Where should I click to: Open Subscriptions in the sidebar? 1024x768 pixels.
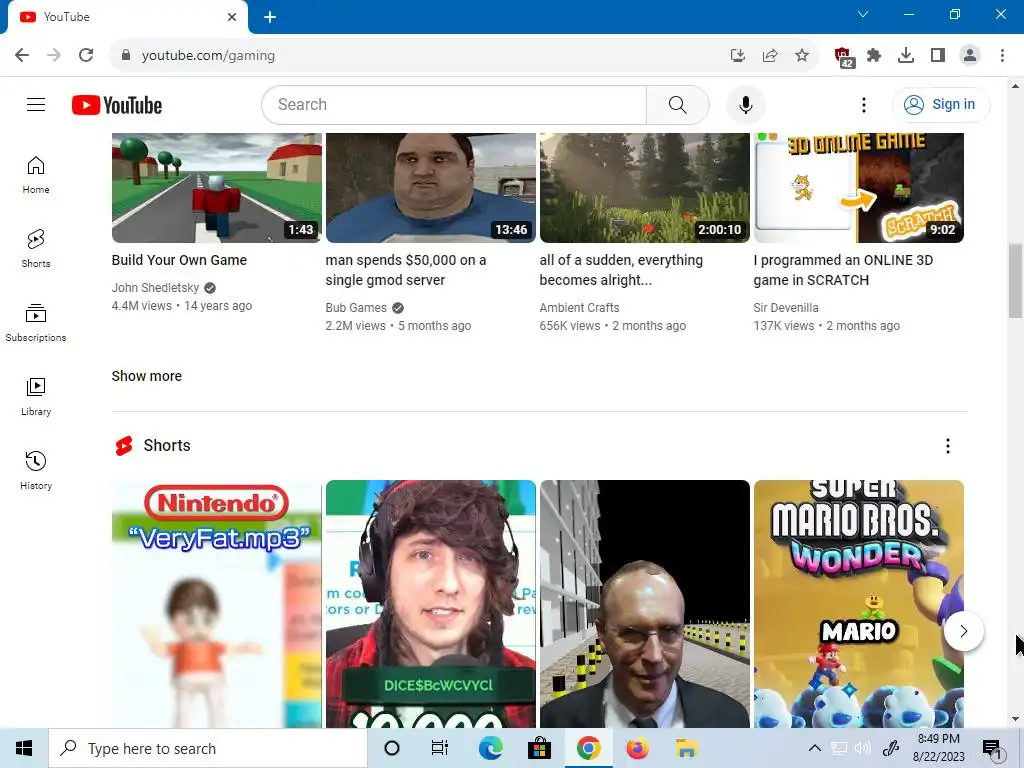(x=36, y=323)
